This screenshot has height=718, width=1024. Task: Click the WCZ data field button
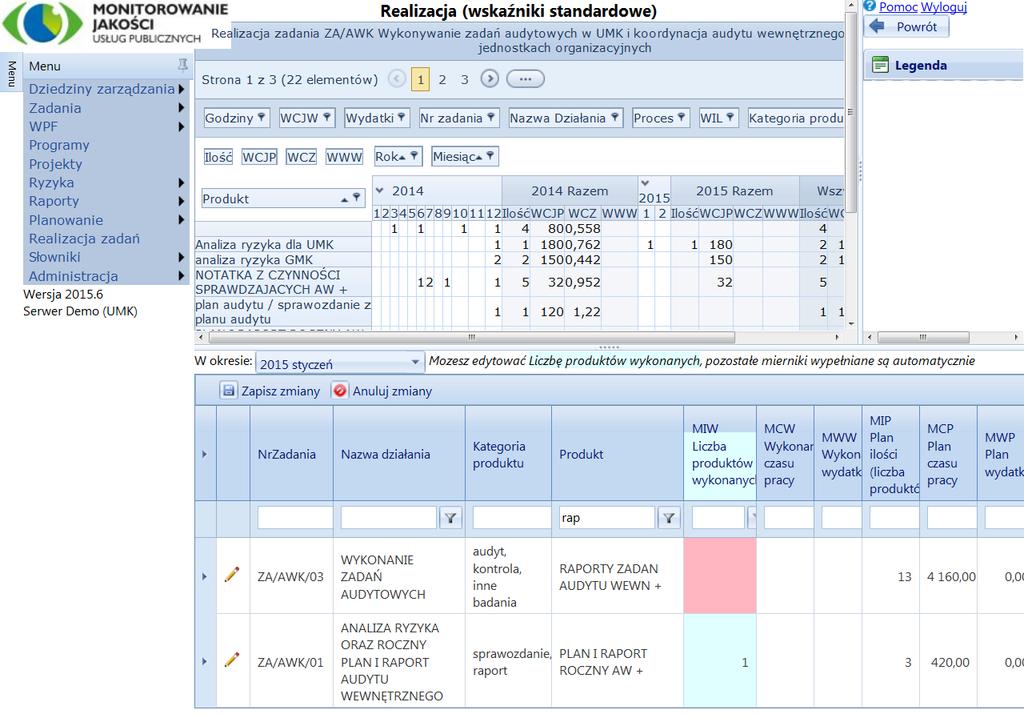pyautogui.click(x=301, y=157)
